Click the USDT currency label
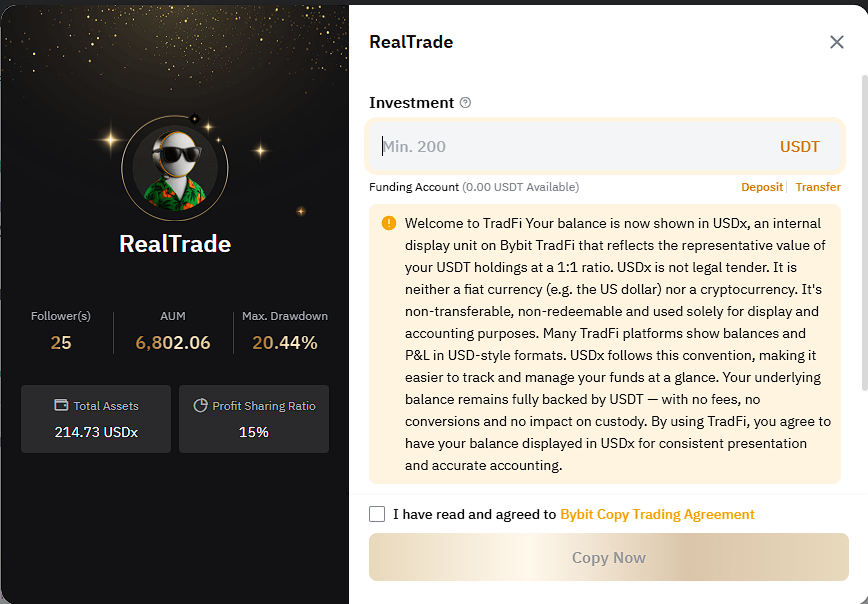The image size is (868, 604). pos(799,146)
